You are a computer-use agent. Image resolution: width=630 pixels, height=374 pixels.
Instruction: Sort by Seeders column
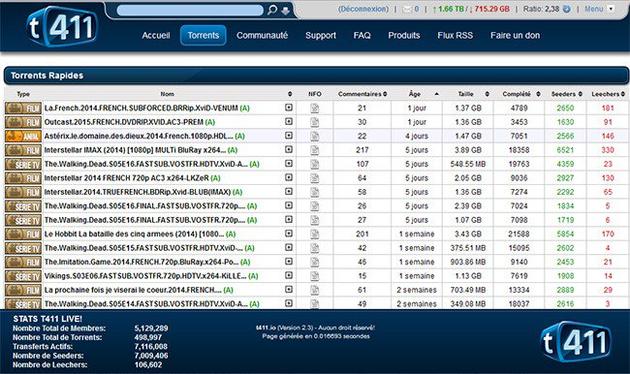point(567,94)
